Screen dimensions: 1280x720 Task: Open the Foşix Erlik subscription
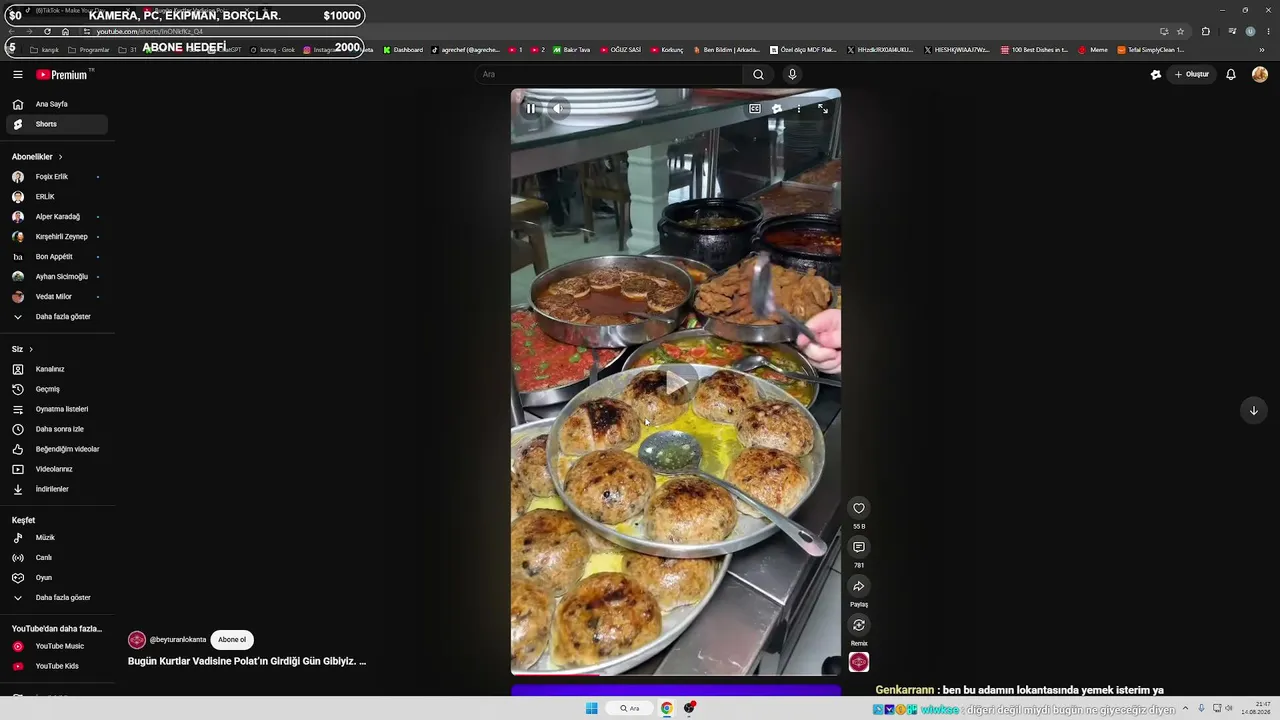[57, 177]
